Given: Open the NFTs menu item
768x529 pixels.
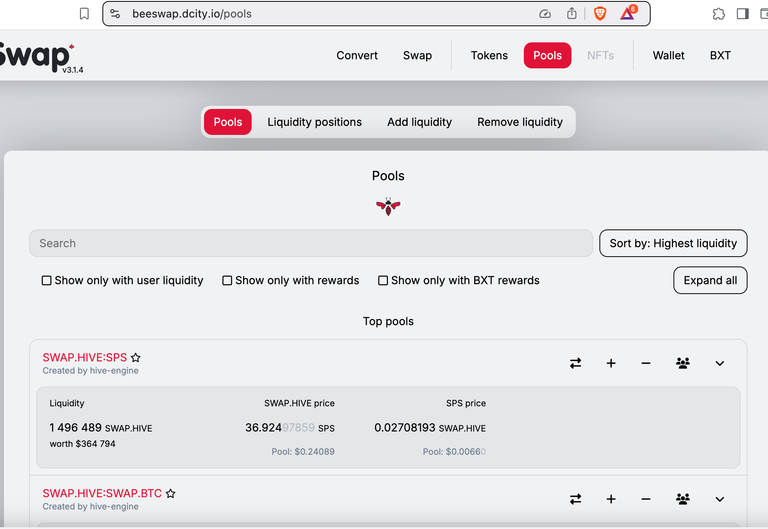Looking at the screenshot, I should (x=600, y=55).
